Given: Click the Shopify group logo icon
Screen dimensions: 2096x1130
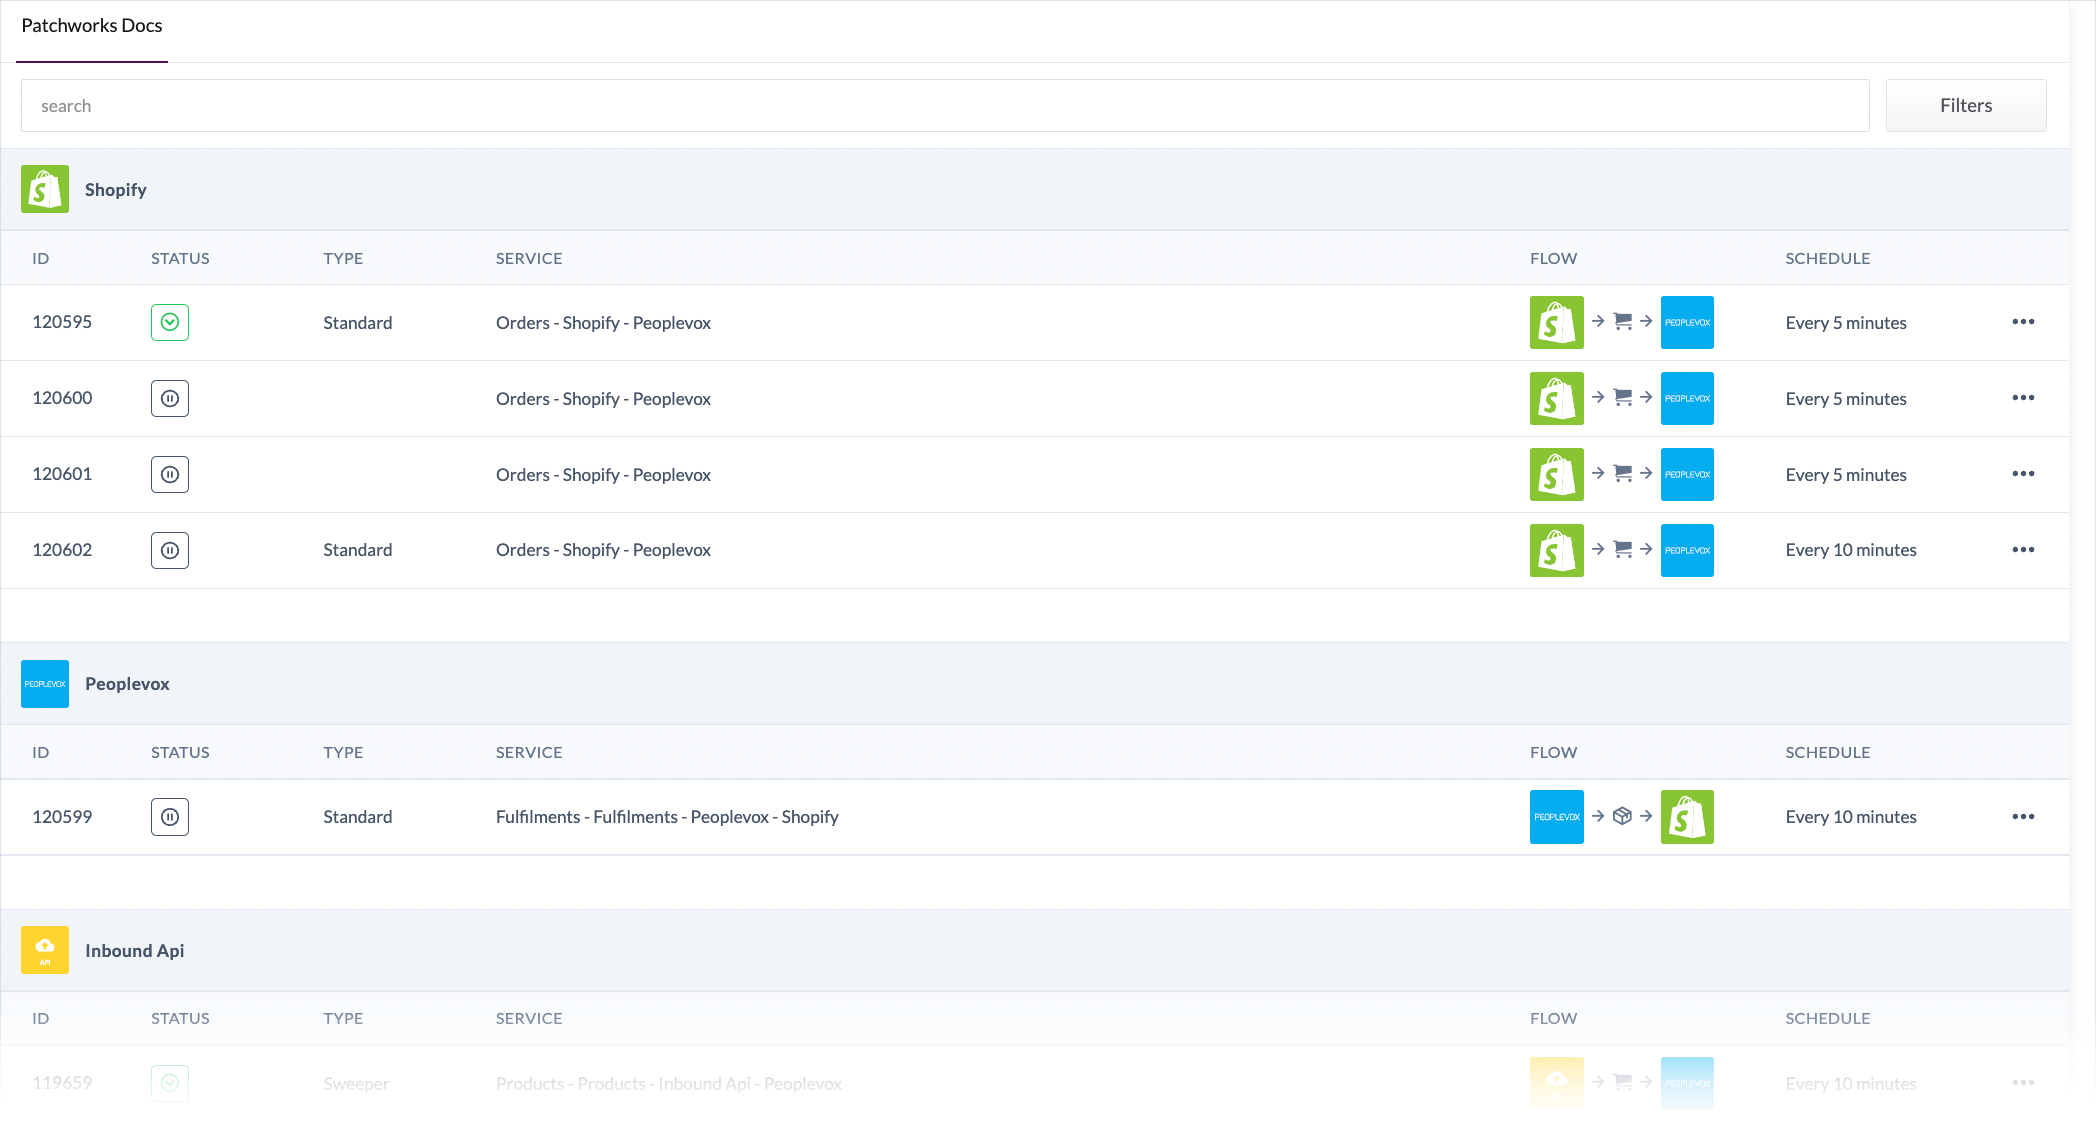Looking at the screenshot, I should point(45,189).
